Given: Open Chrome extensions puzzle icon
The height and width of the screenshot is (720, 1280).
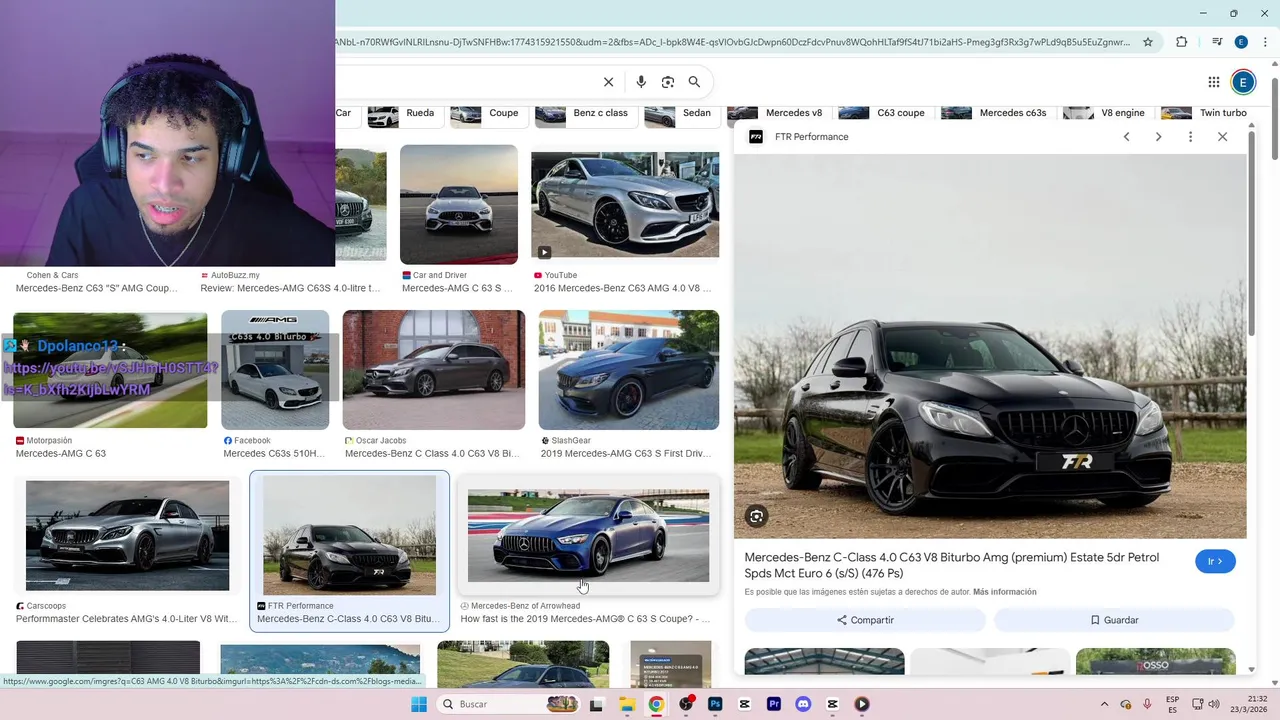Looking at the screenshot, I should pyautogui.click(x=1182, y=42).
